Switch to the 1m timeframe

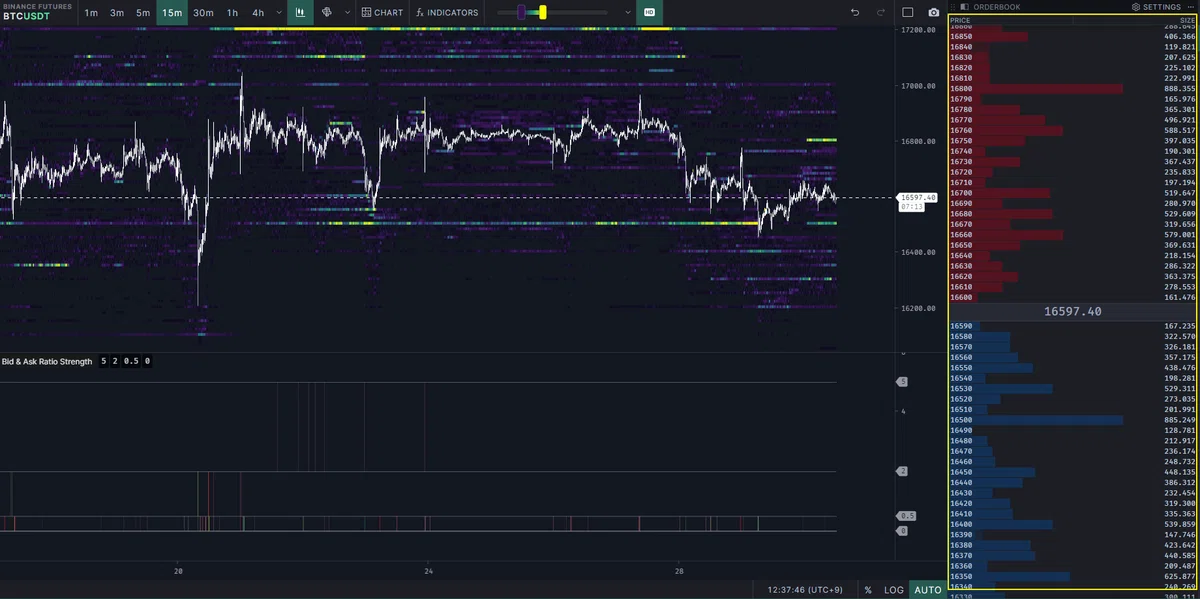click(91, 12)
